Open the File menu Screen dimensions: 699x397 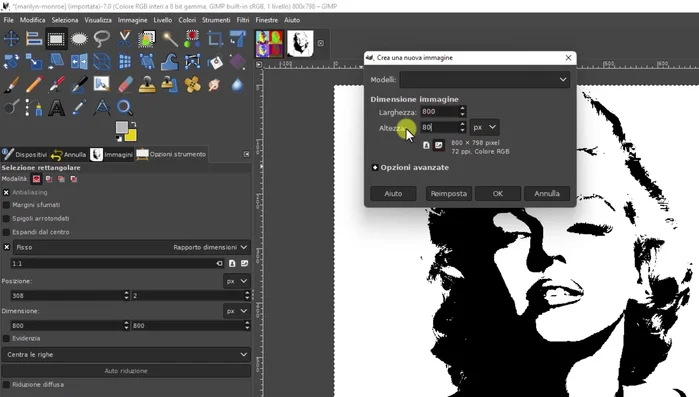pyautogui.click(x=8, y=20)
